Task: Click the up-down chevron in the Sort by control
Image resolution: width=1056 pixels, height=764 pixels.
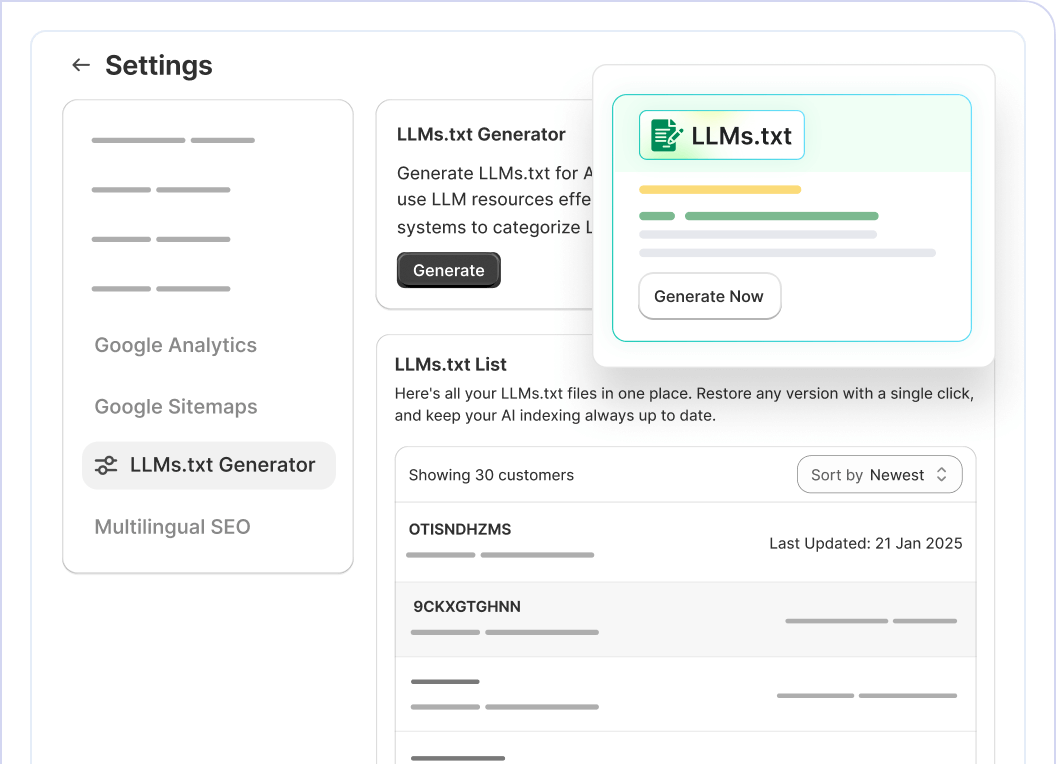Action: pos(941,475)
